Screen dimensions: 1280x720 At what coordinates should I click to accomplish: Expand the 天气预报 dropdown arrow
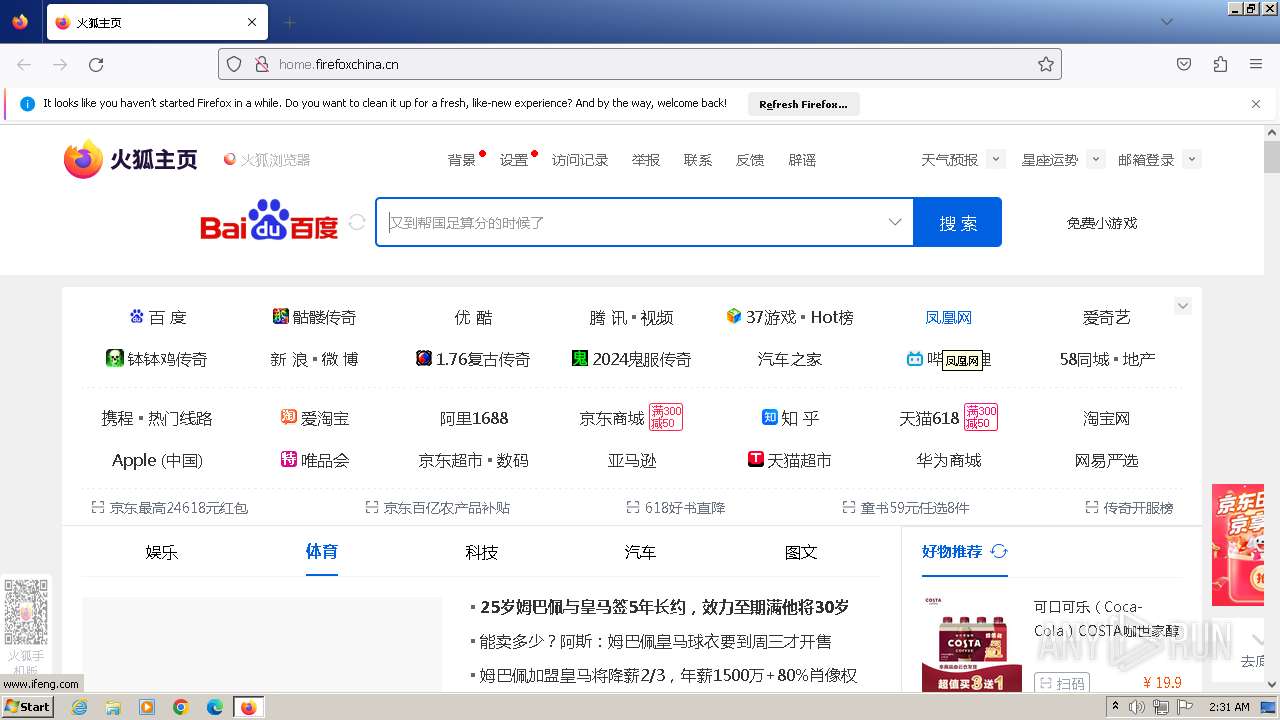pyautogui.click(x=995, y=159)
